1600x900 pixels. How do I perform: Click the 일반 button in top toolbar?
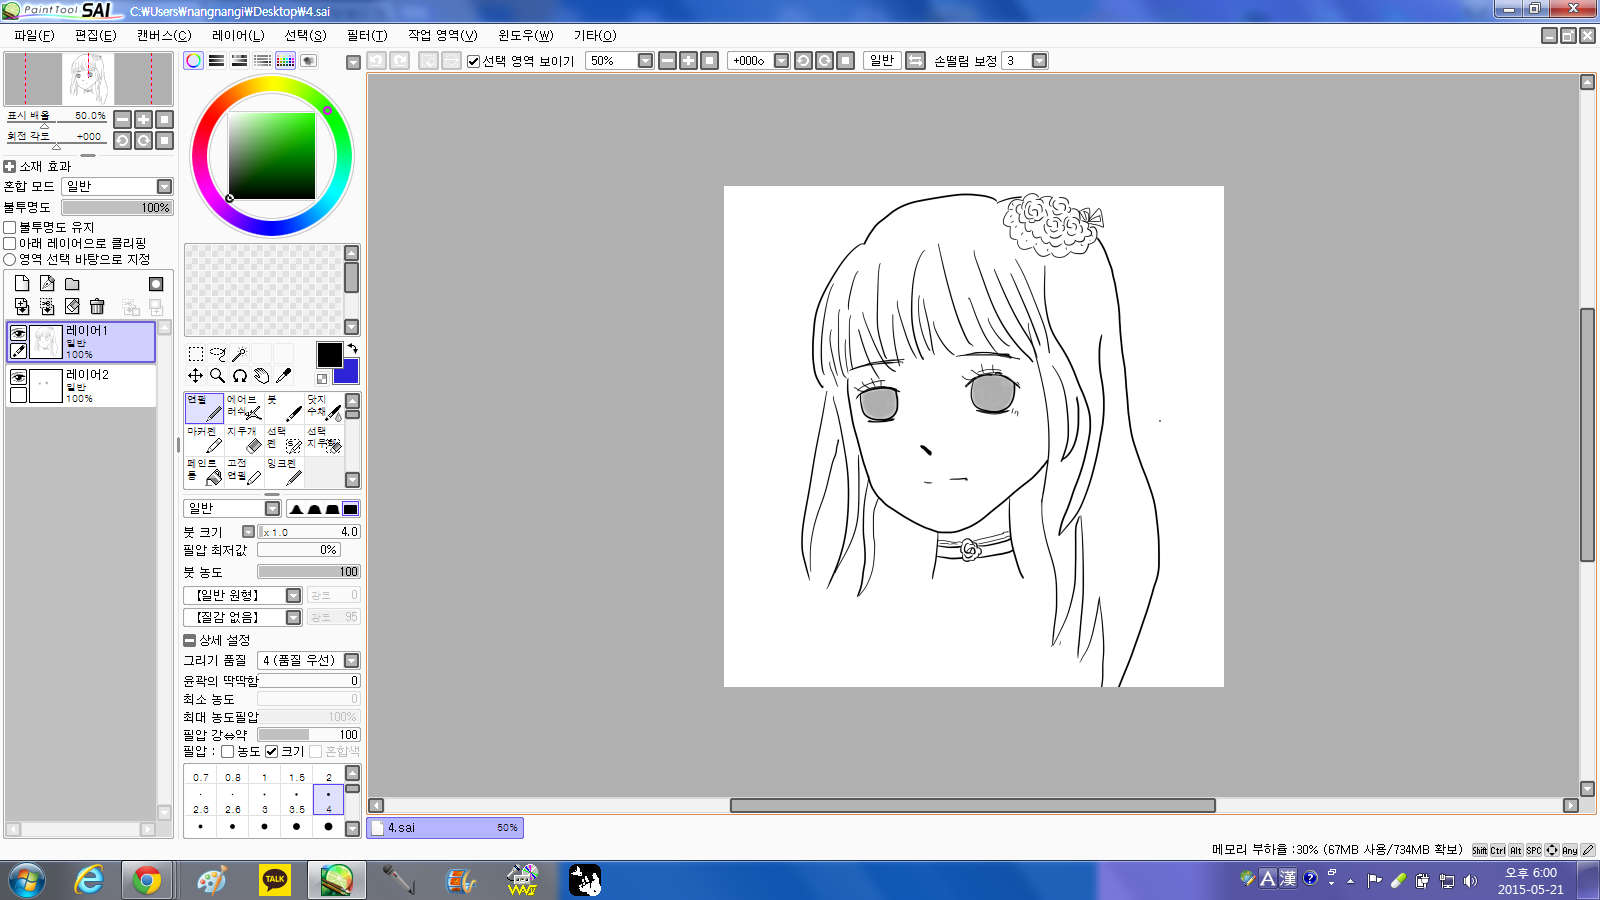pos(882,61)
